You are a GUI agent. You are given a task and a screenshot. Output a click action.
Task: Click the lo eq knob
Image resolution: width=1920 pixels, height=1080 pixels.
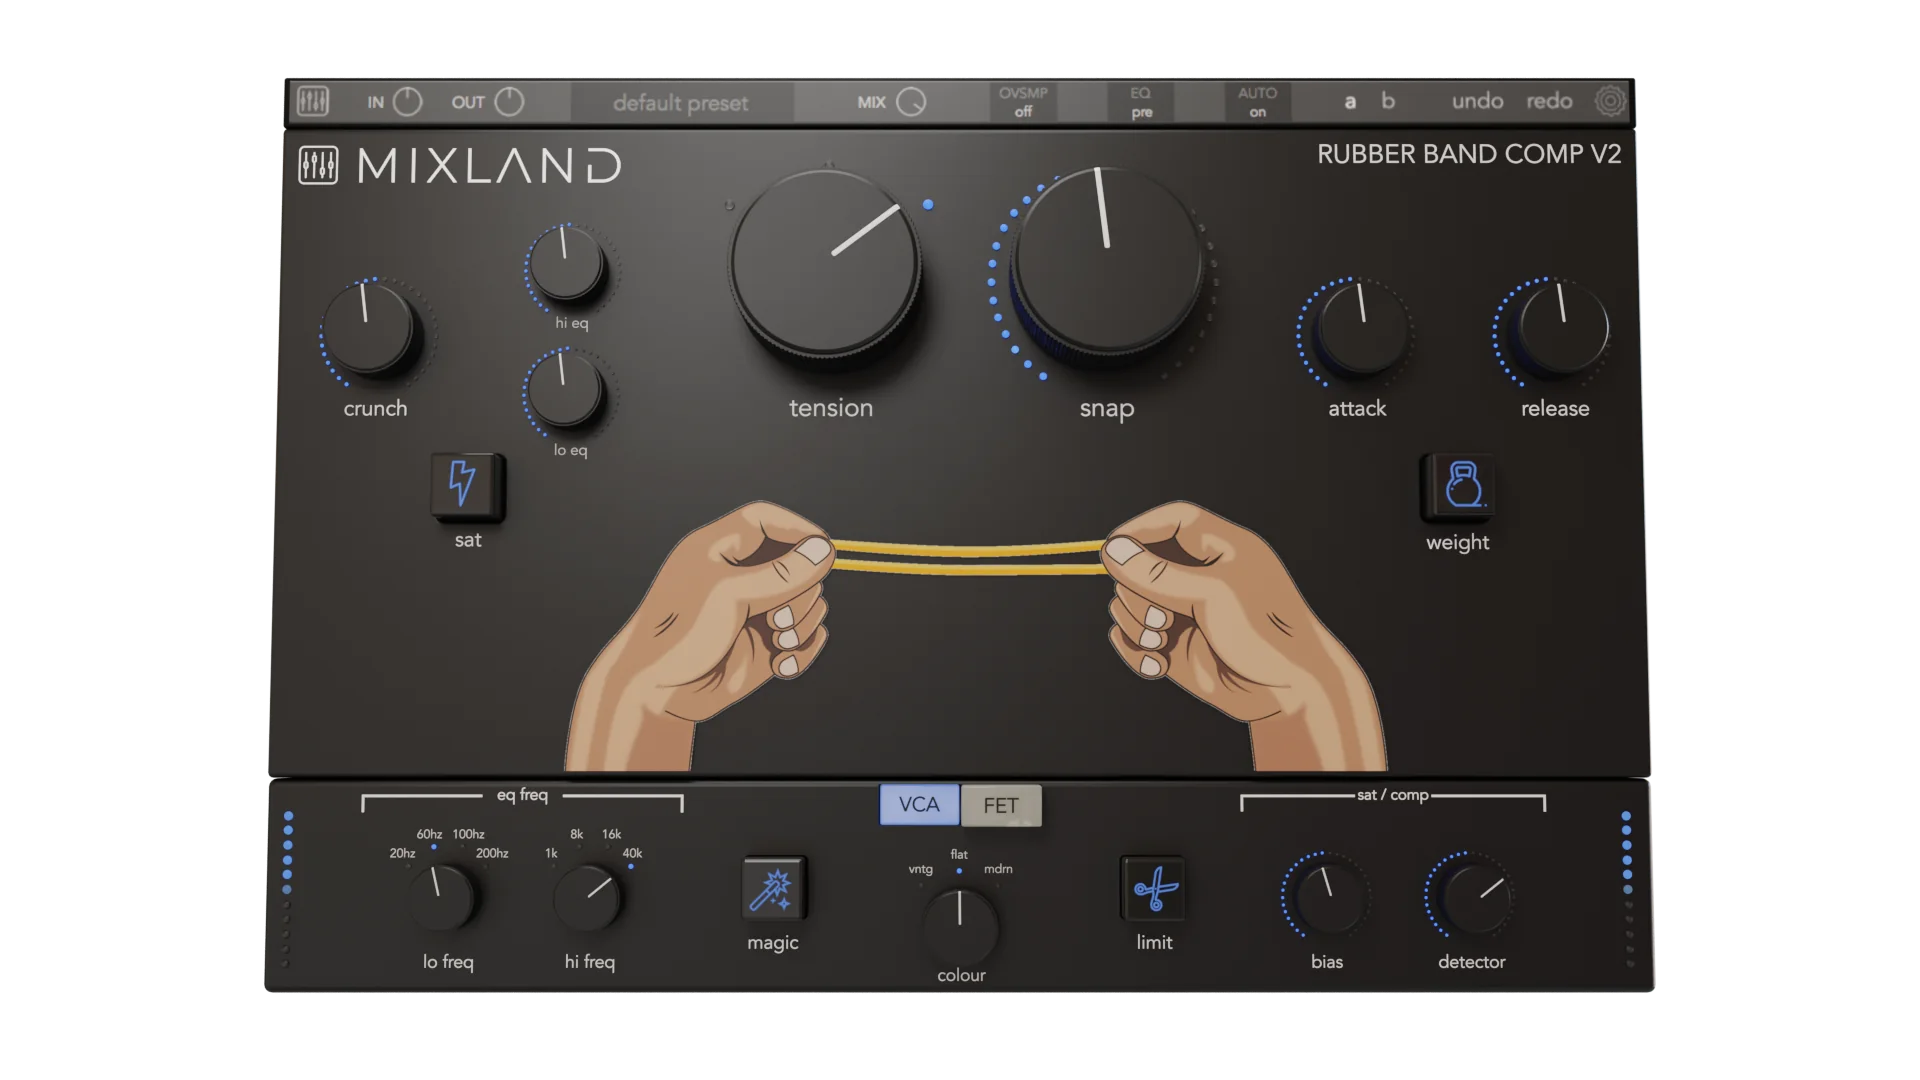(565, 390)
